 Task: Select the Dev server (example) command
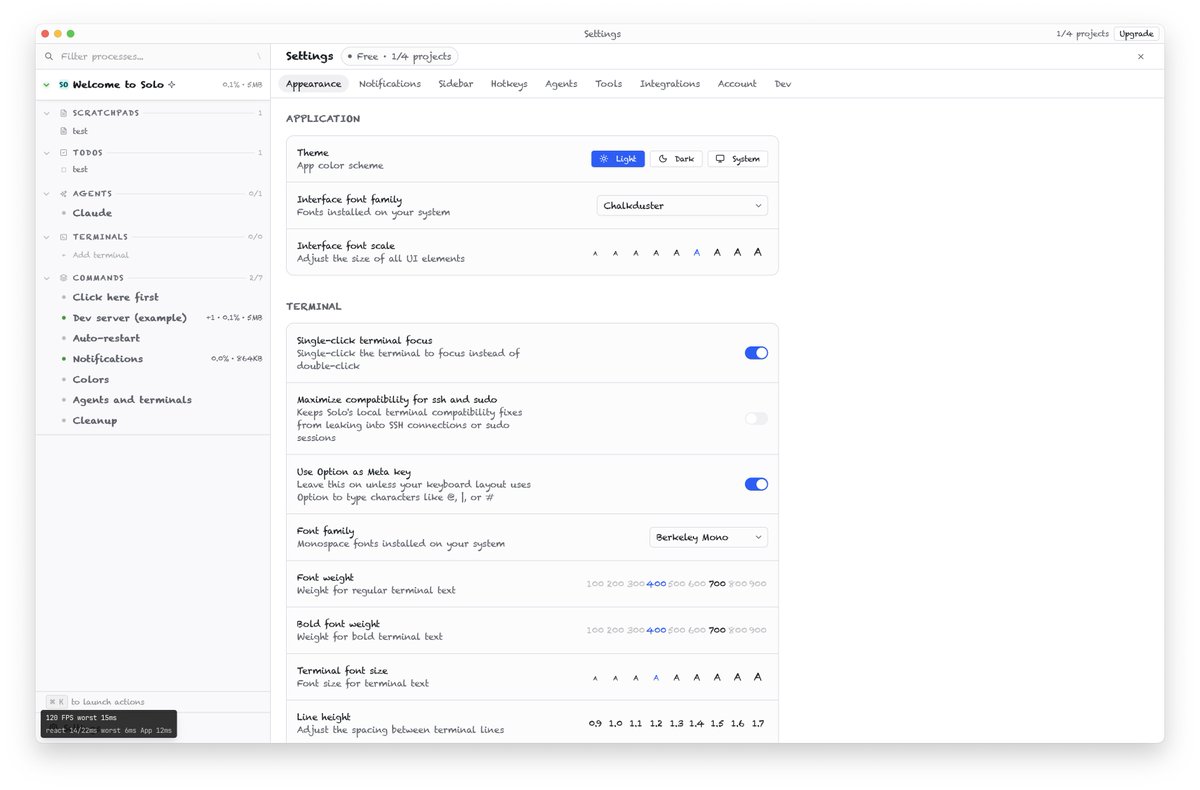[129, 318]
